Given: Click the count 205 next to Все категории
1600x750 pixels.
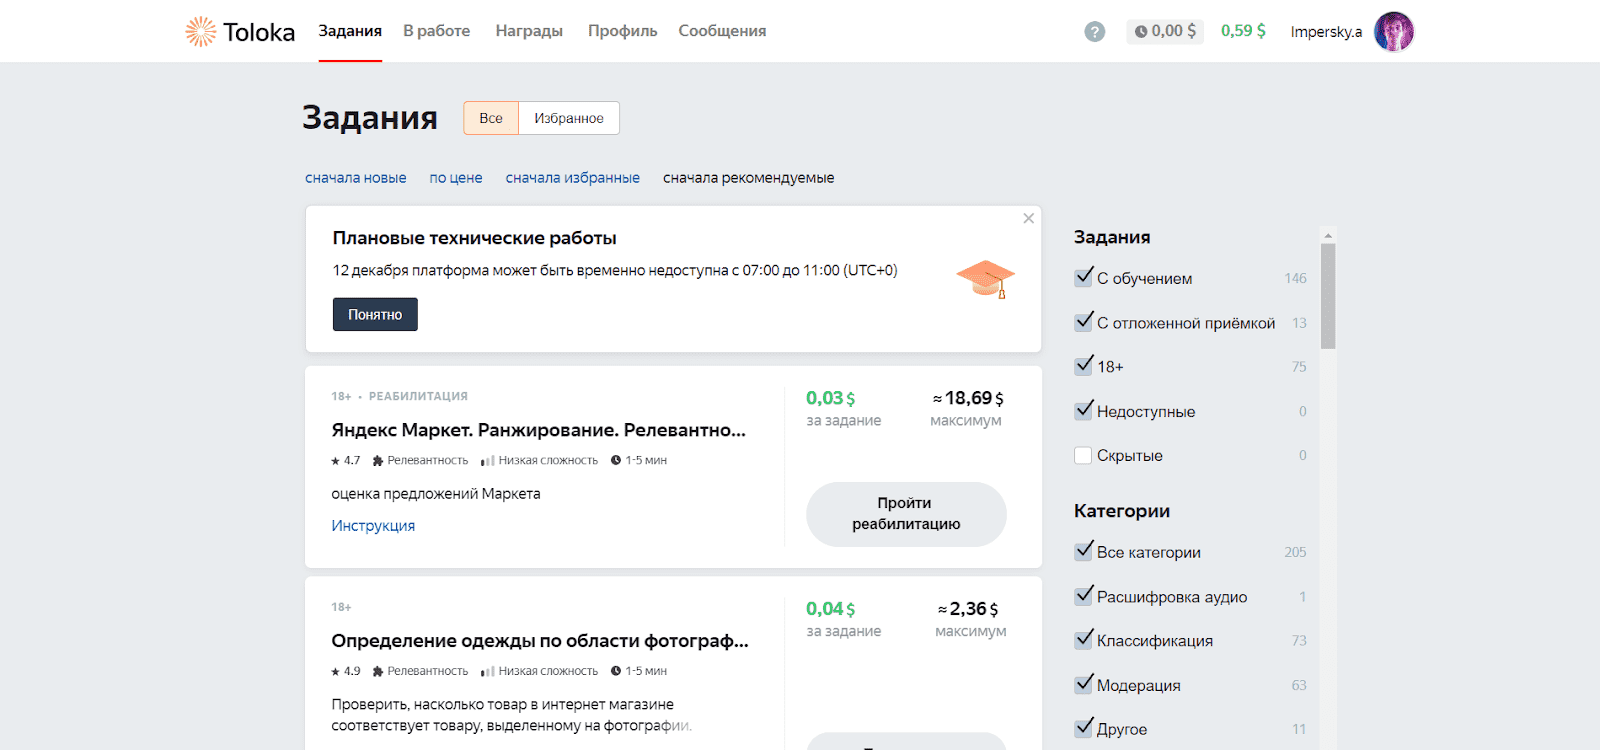Looking at the screenshot, I should tap(1296, 552).
